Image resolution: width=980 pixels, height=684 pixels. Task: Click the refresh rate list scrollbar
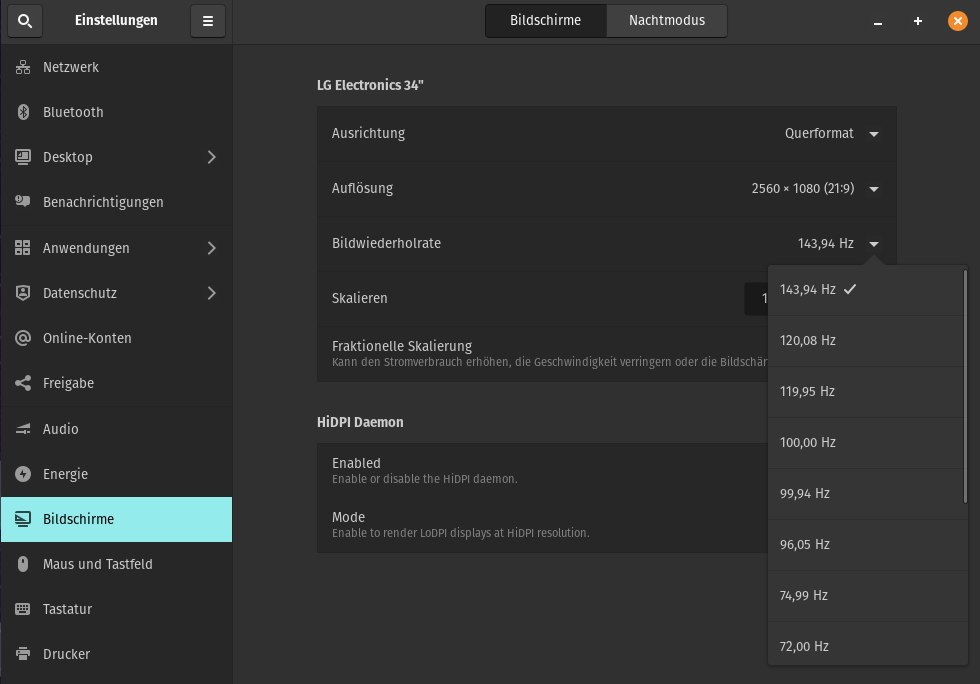click(965, 385)
